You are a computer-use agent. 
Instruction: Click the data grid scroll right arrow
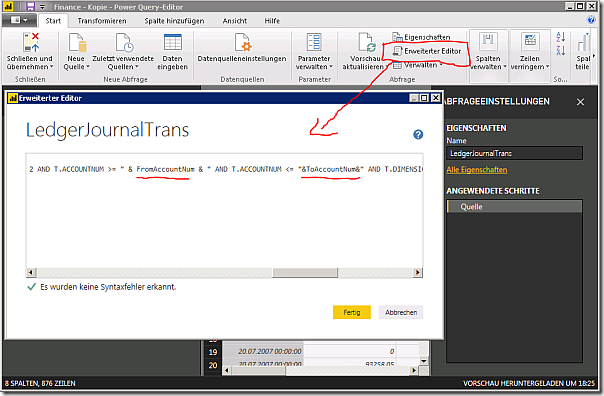414,371
